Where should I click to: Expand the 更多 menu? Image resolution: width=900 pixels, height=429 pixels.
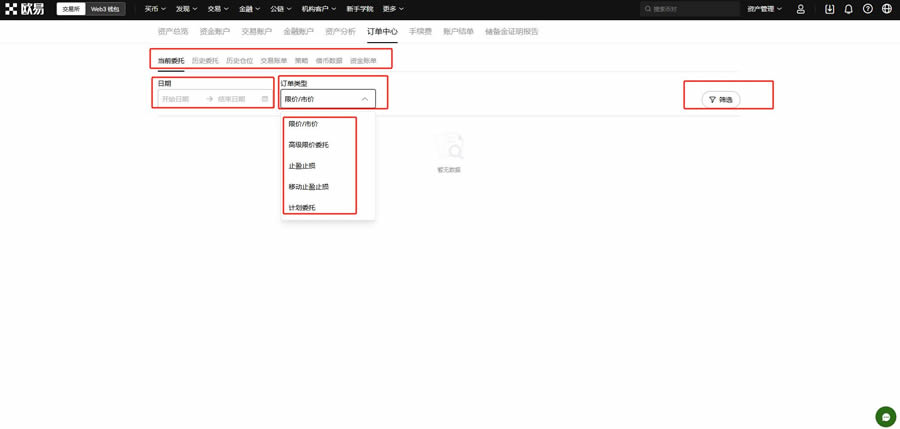[393, 9]
